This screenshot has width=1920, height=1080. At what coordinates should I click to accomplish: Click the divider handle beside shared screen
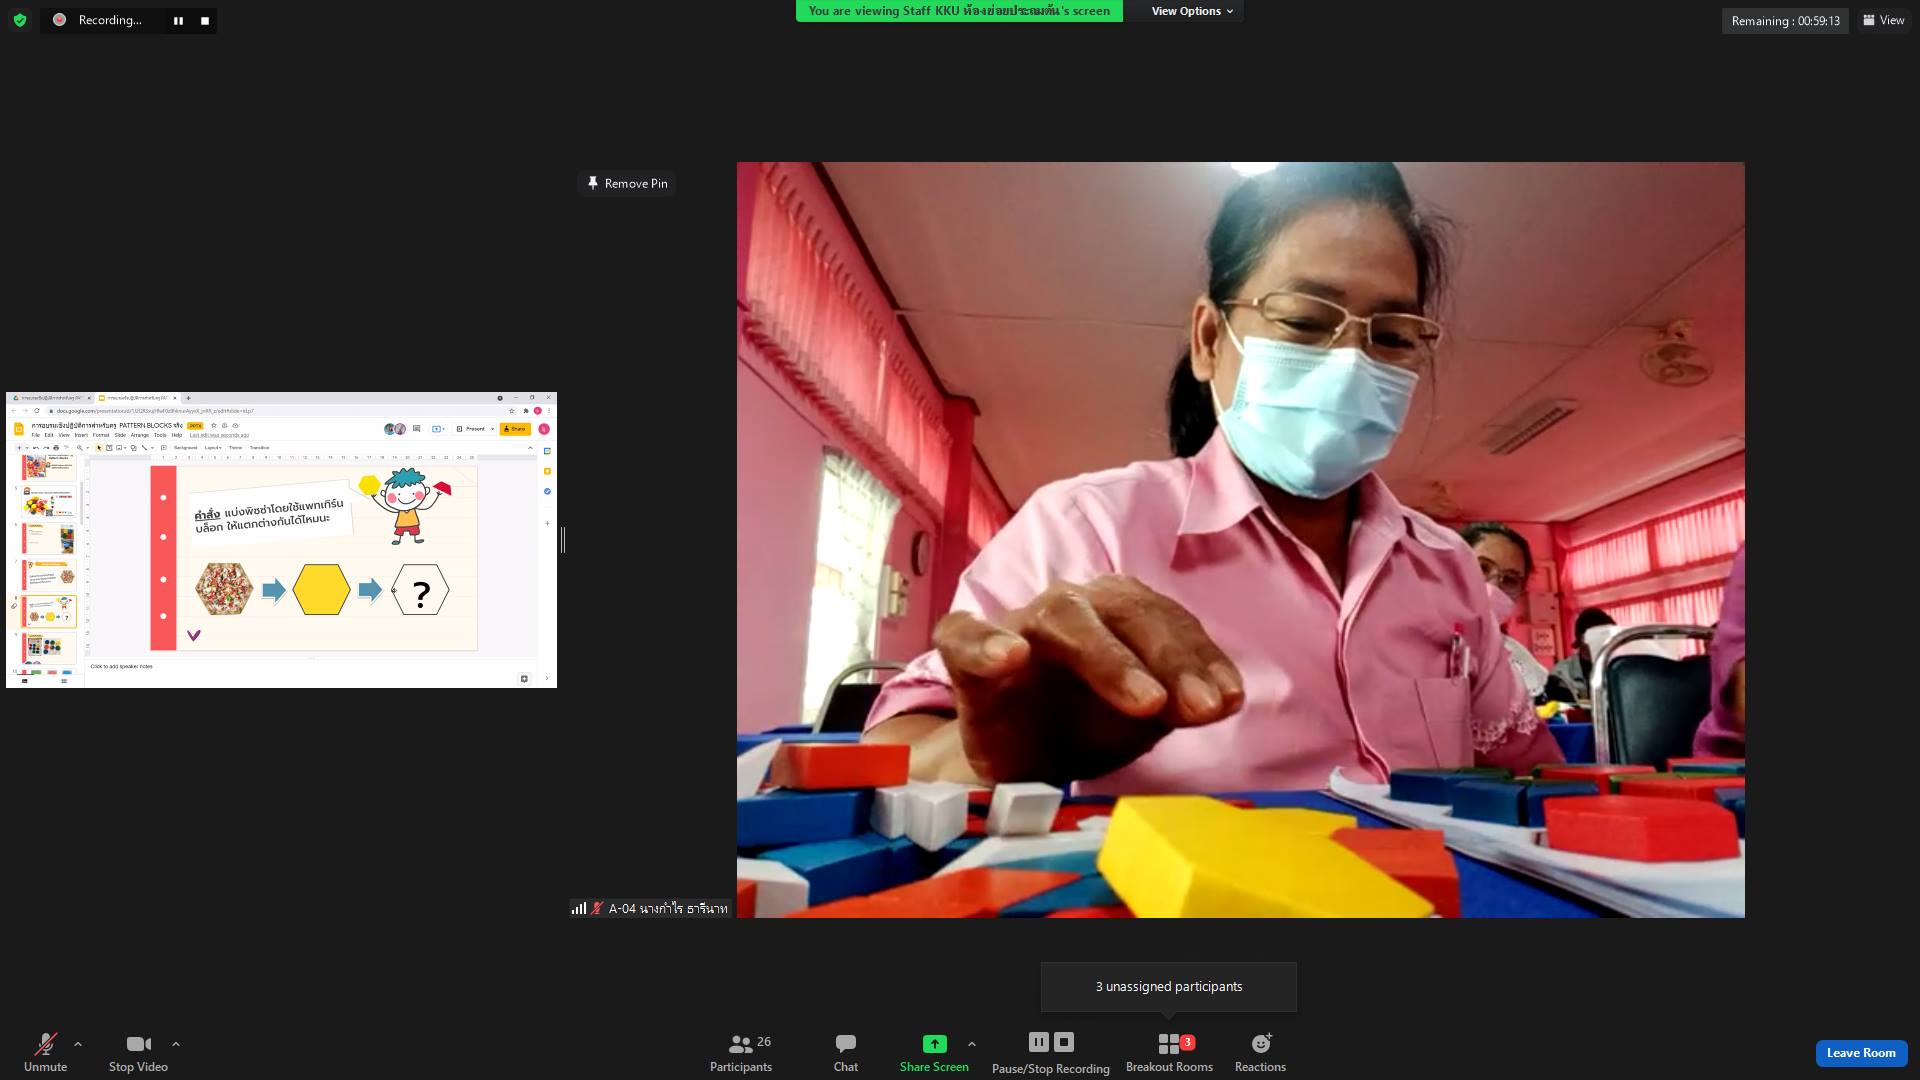(563, 540)
